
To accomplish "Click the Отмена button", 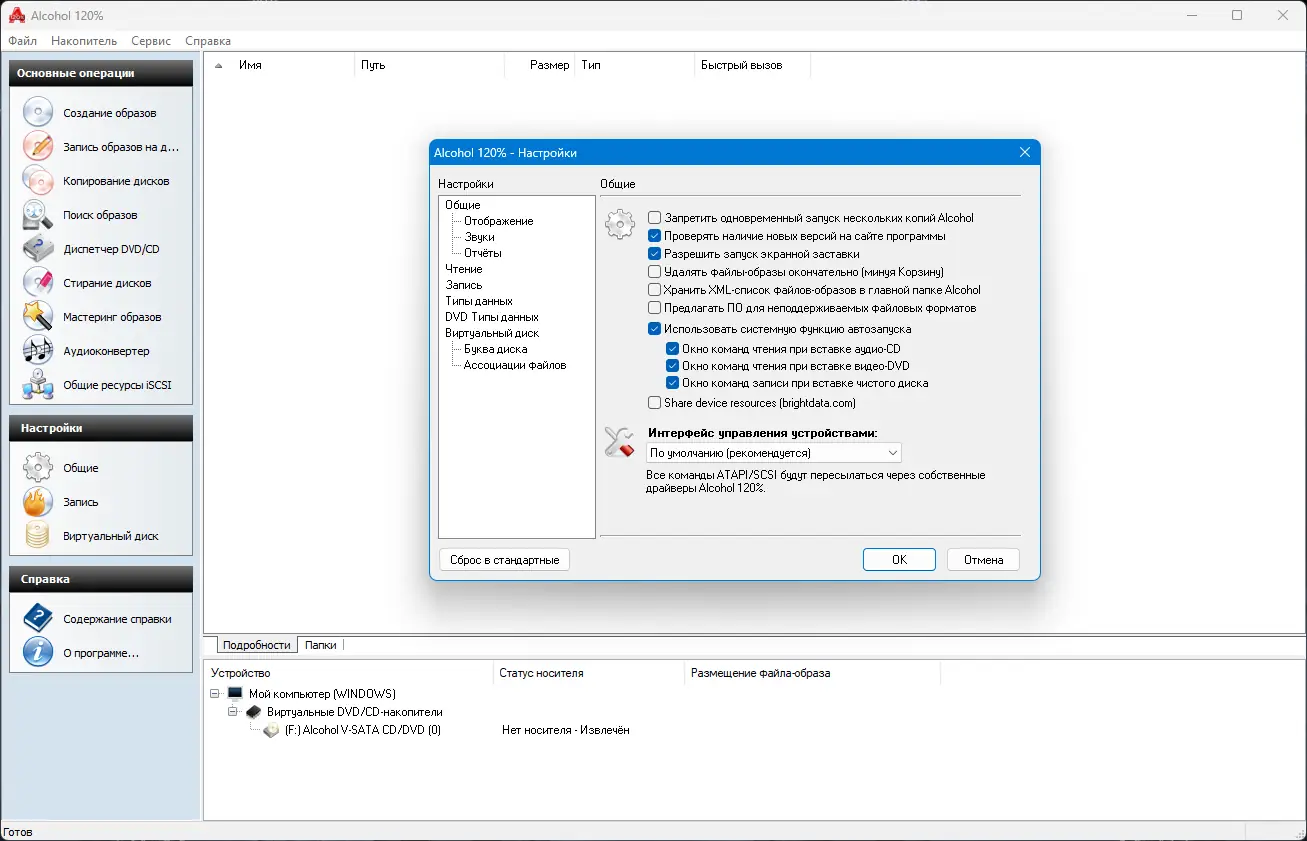I will tap(983, 560).
